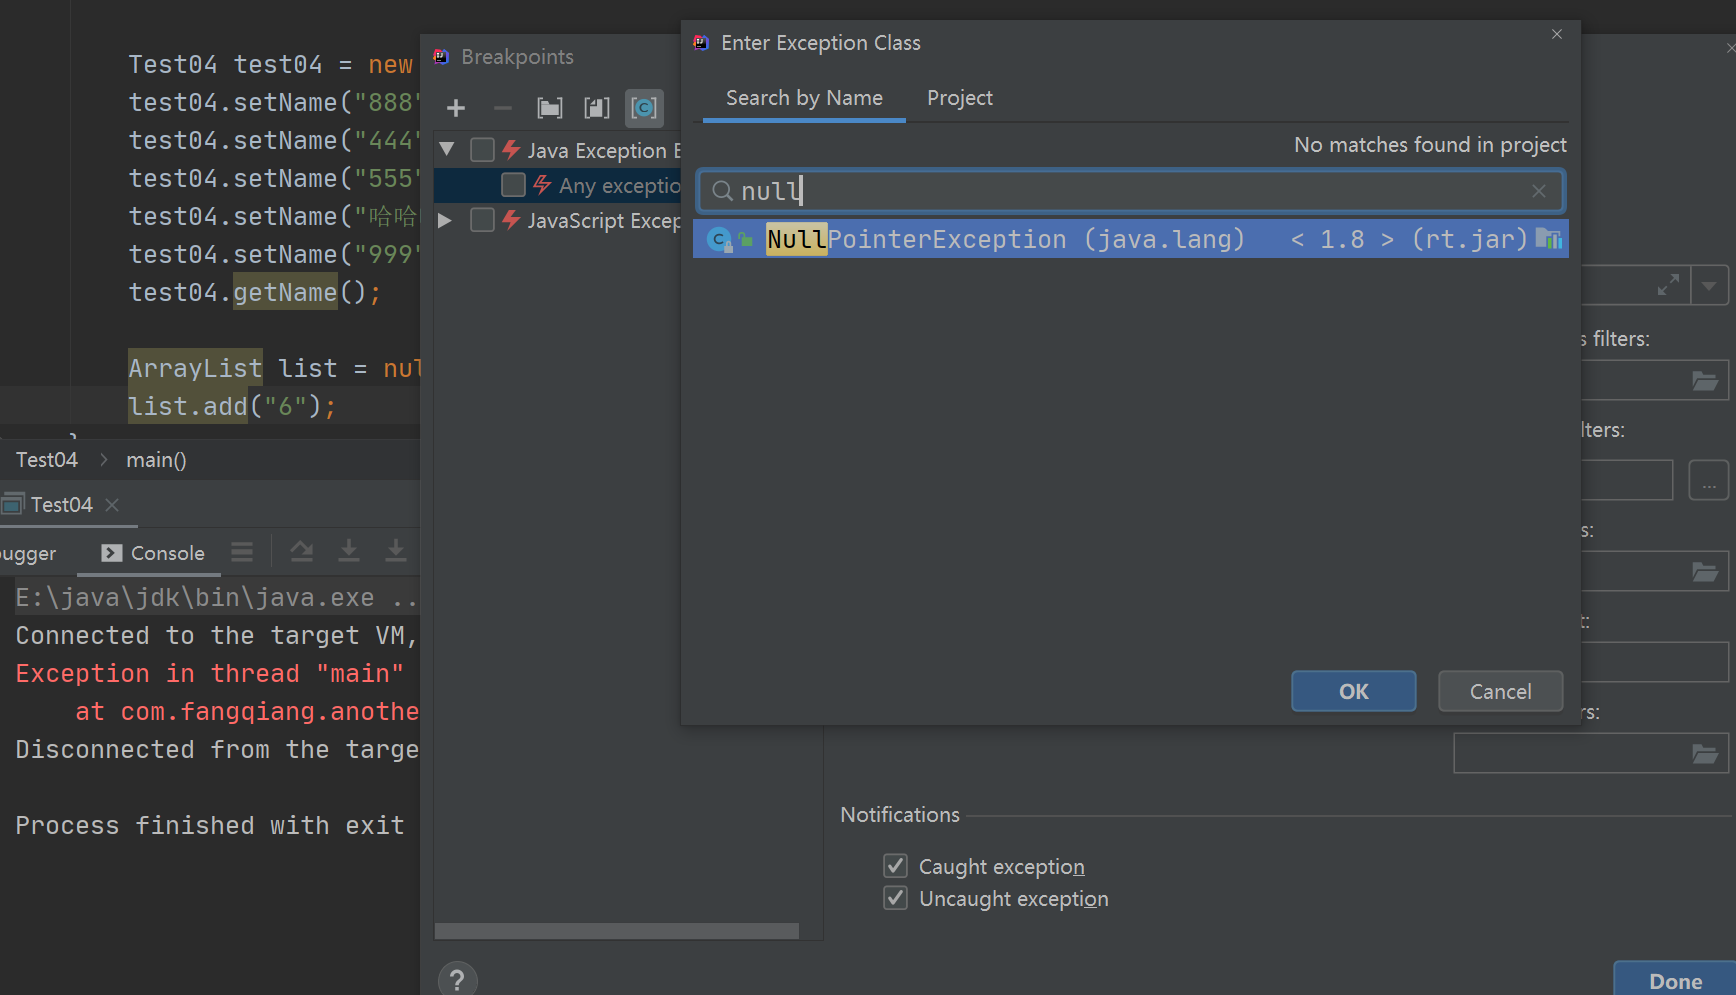1736x995 pixels.
Task: Collapse Java Exception Breakpoints group
Action: click(447, 150)
